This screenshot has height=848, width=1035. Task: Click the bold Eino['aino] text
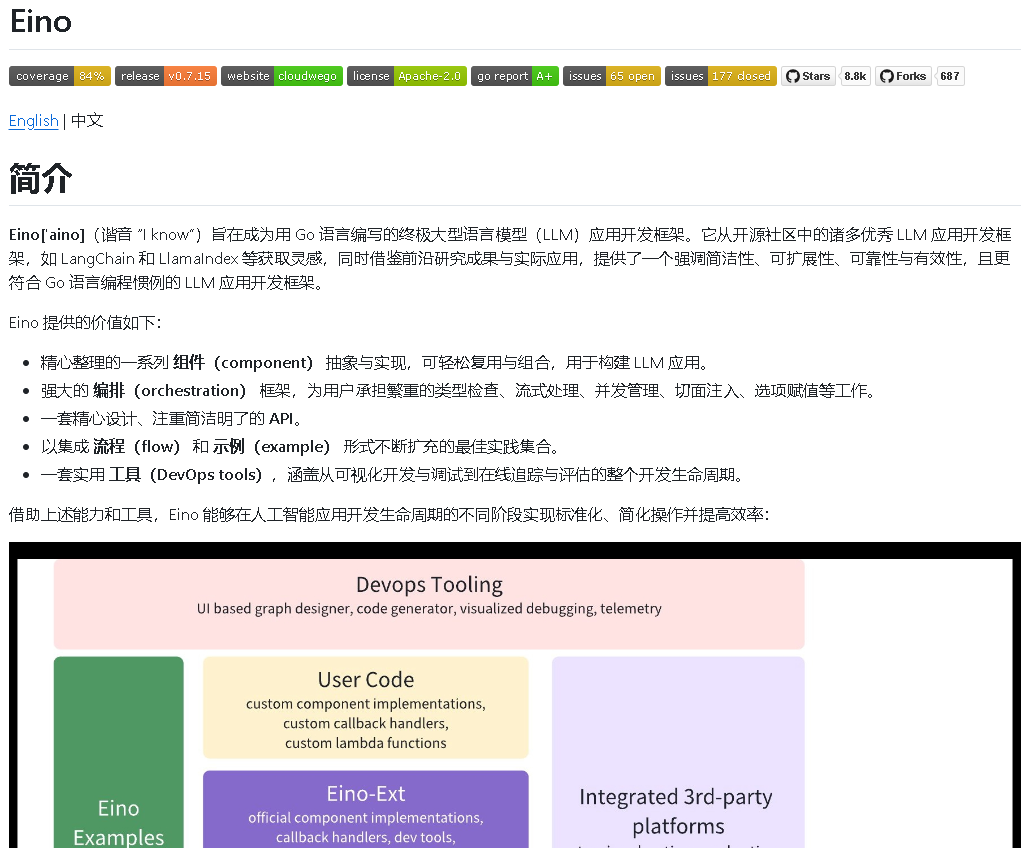point(47,235)
